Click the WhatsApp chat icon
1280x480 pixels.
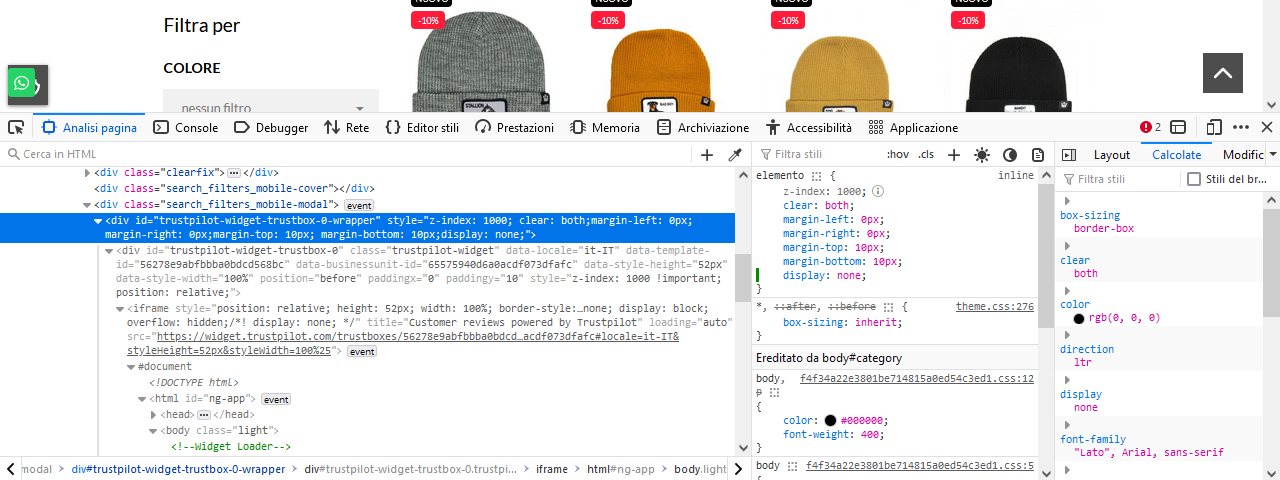tap(22, 82)
